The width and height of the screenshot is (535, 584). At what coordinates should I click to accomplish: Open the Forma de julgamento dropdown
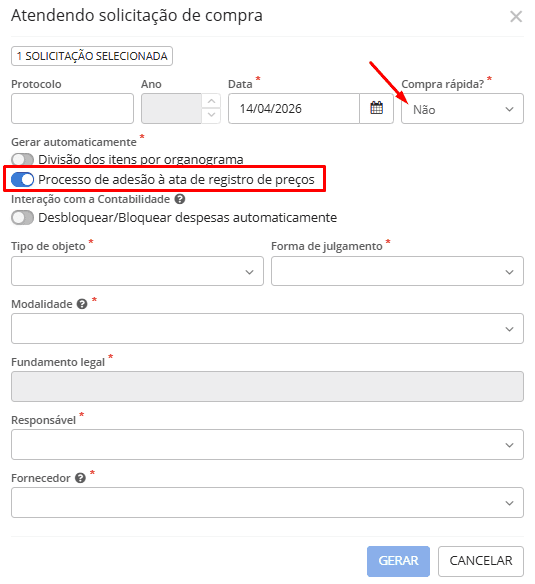point(397,271)
